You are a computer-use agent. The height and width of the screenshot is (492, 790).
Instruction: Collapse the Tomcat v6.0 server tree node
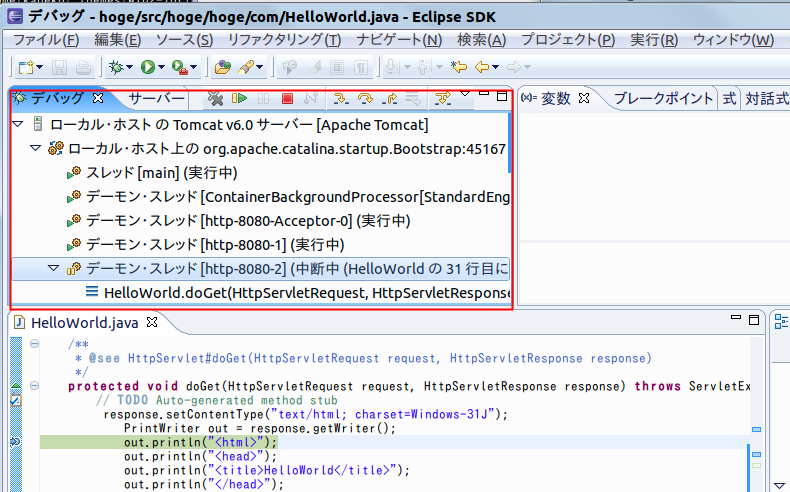[18, 124]
